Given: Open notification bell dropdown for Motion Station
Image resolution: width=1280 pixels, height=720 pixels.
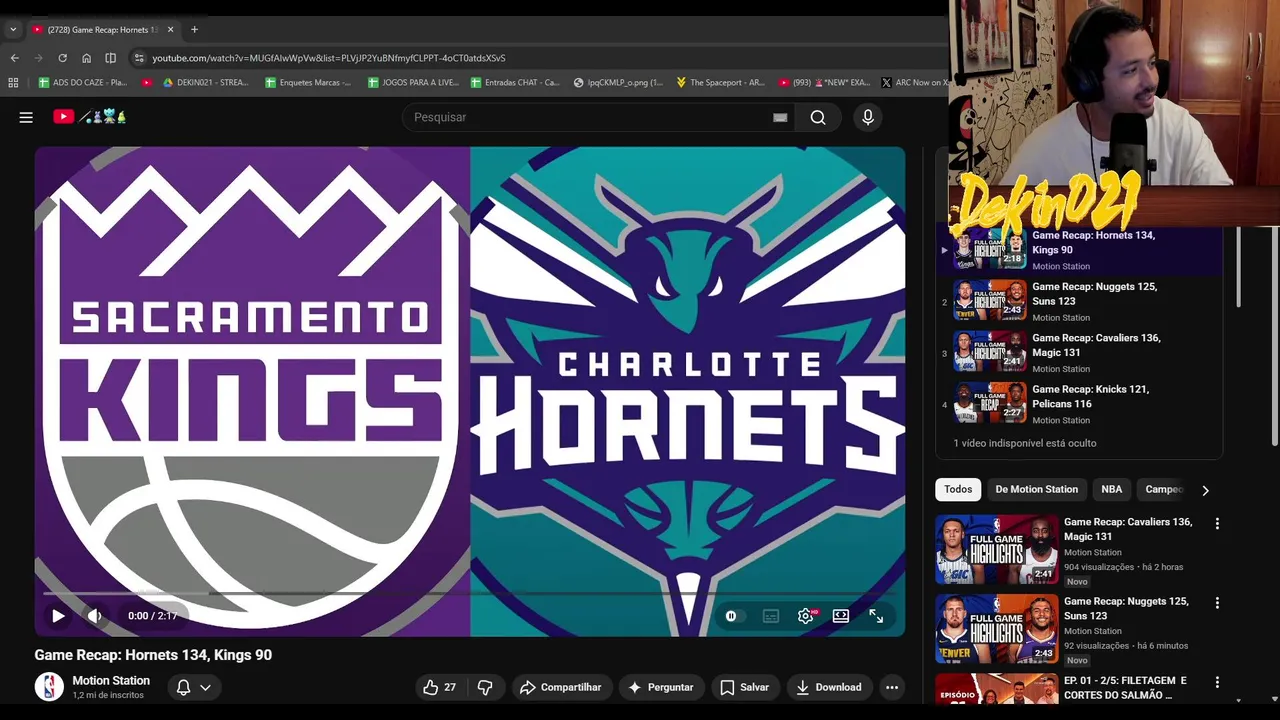Looking at the screenshot, I should coord(194,687).
